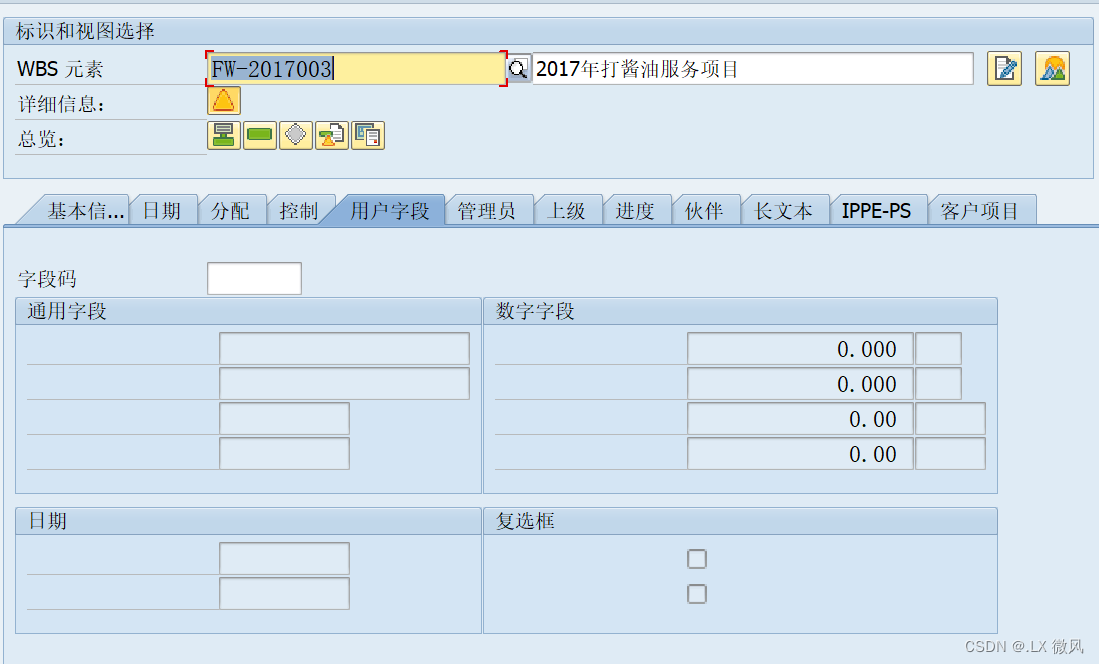Toggle the upper checkbox in the 复选框 panel
Screen dimensions: 1099x664
pyautogui.click(x=696, y=559)
